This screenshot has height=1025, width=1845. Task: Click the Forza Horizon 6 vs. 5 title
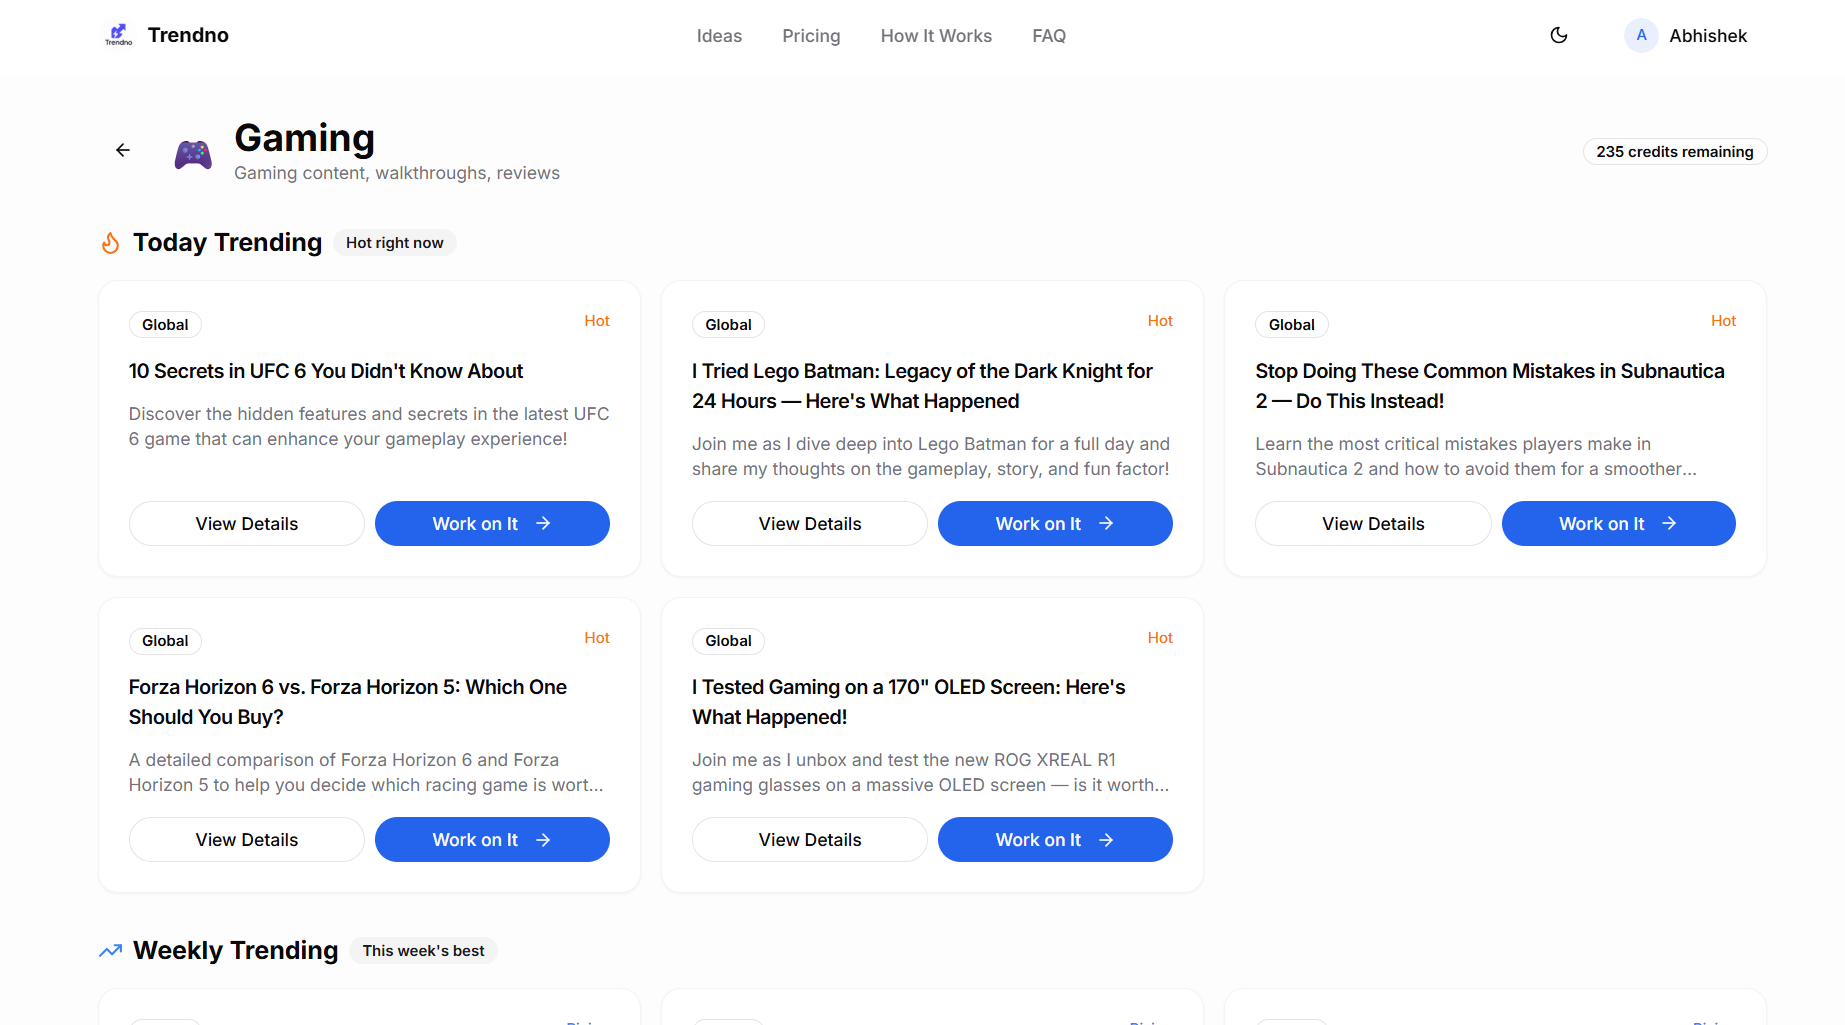[x=348, y=702]
